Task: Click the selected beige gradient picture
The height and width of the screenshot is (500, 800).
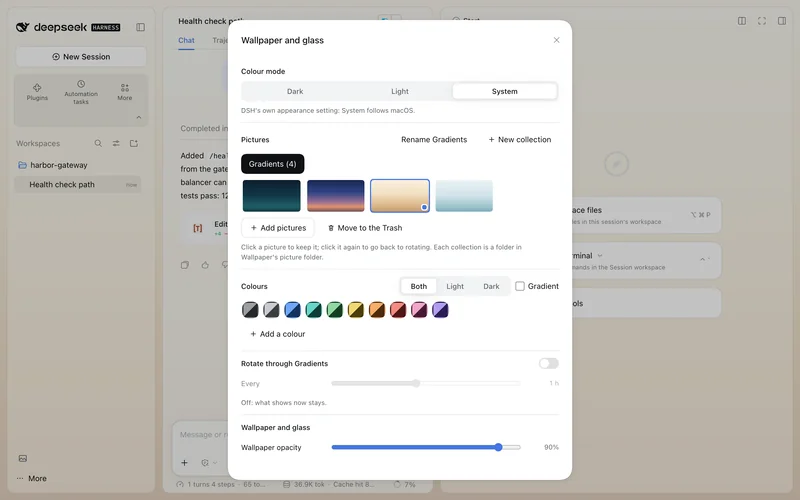Action: pos(399,195)
